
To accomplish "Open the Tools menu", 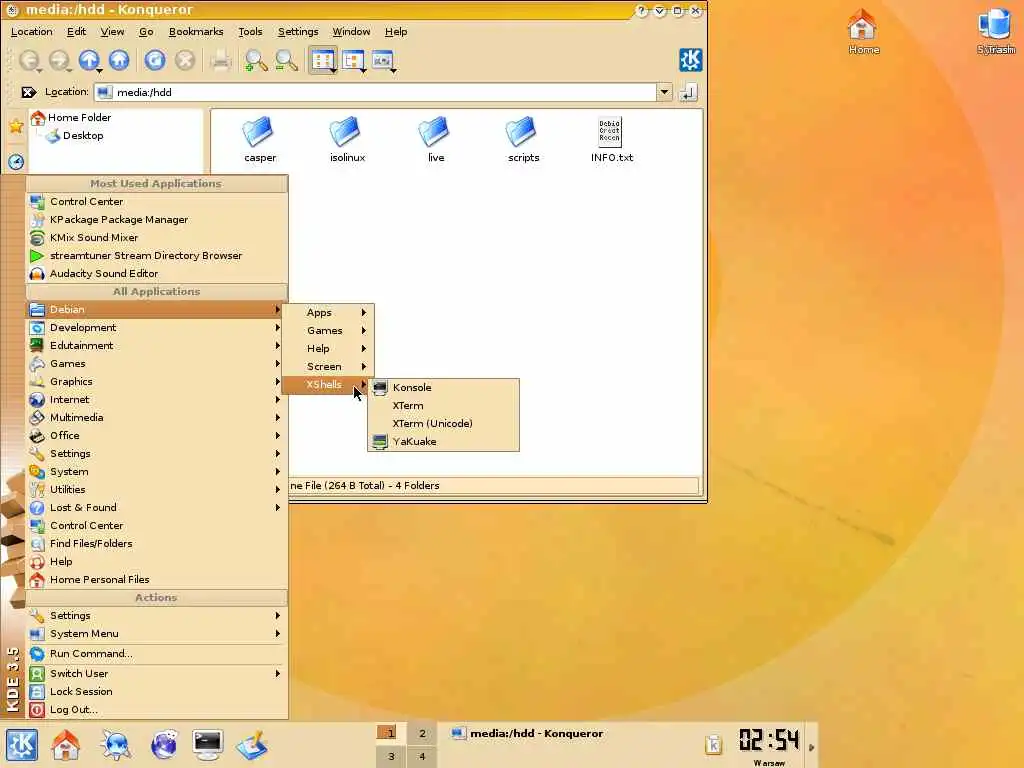I will (x=250, y=31).
